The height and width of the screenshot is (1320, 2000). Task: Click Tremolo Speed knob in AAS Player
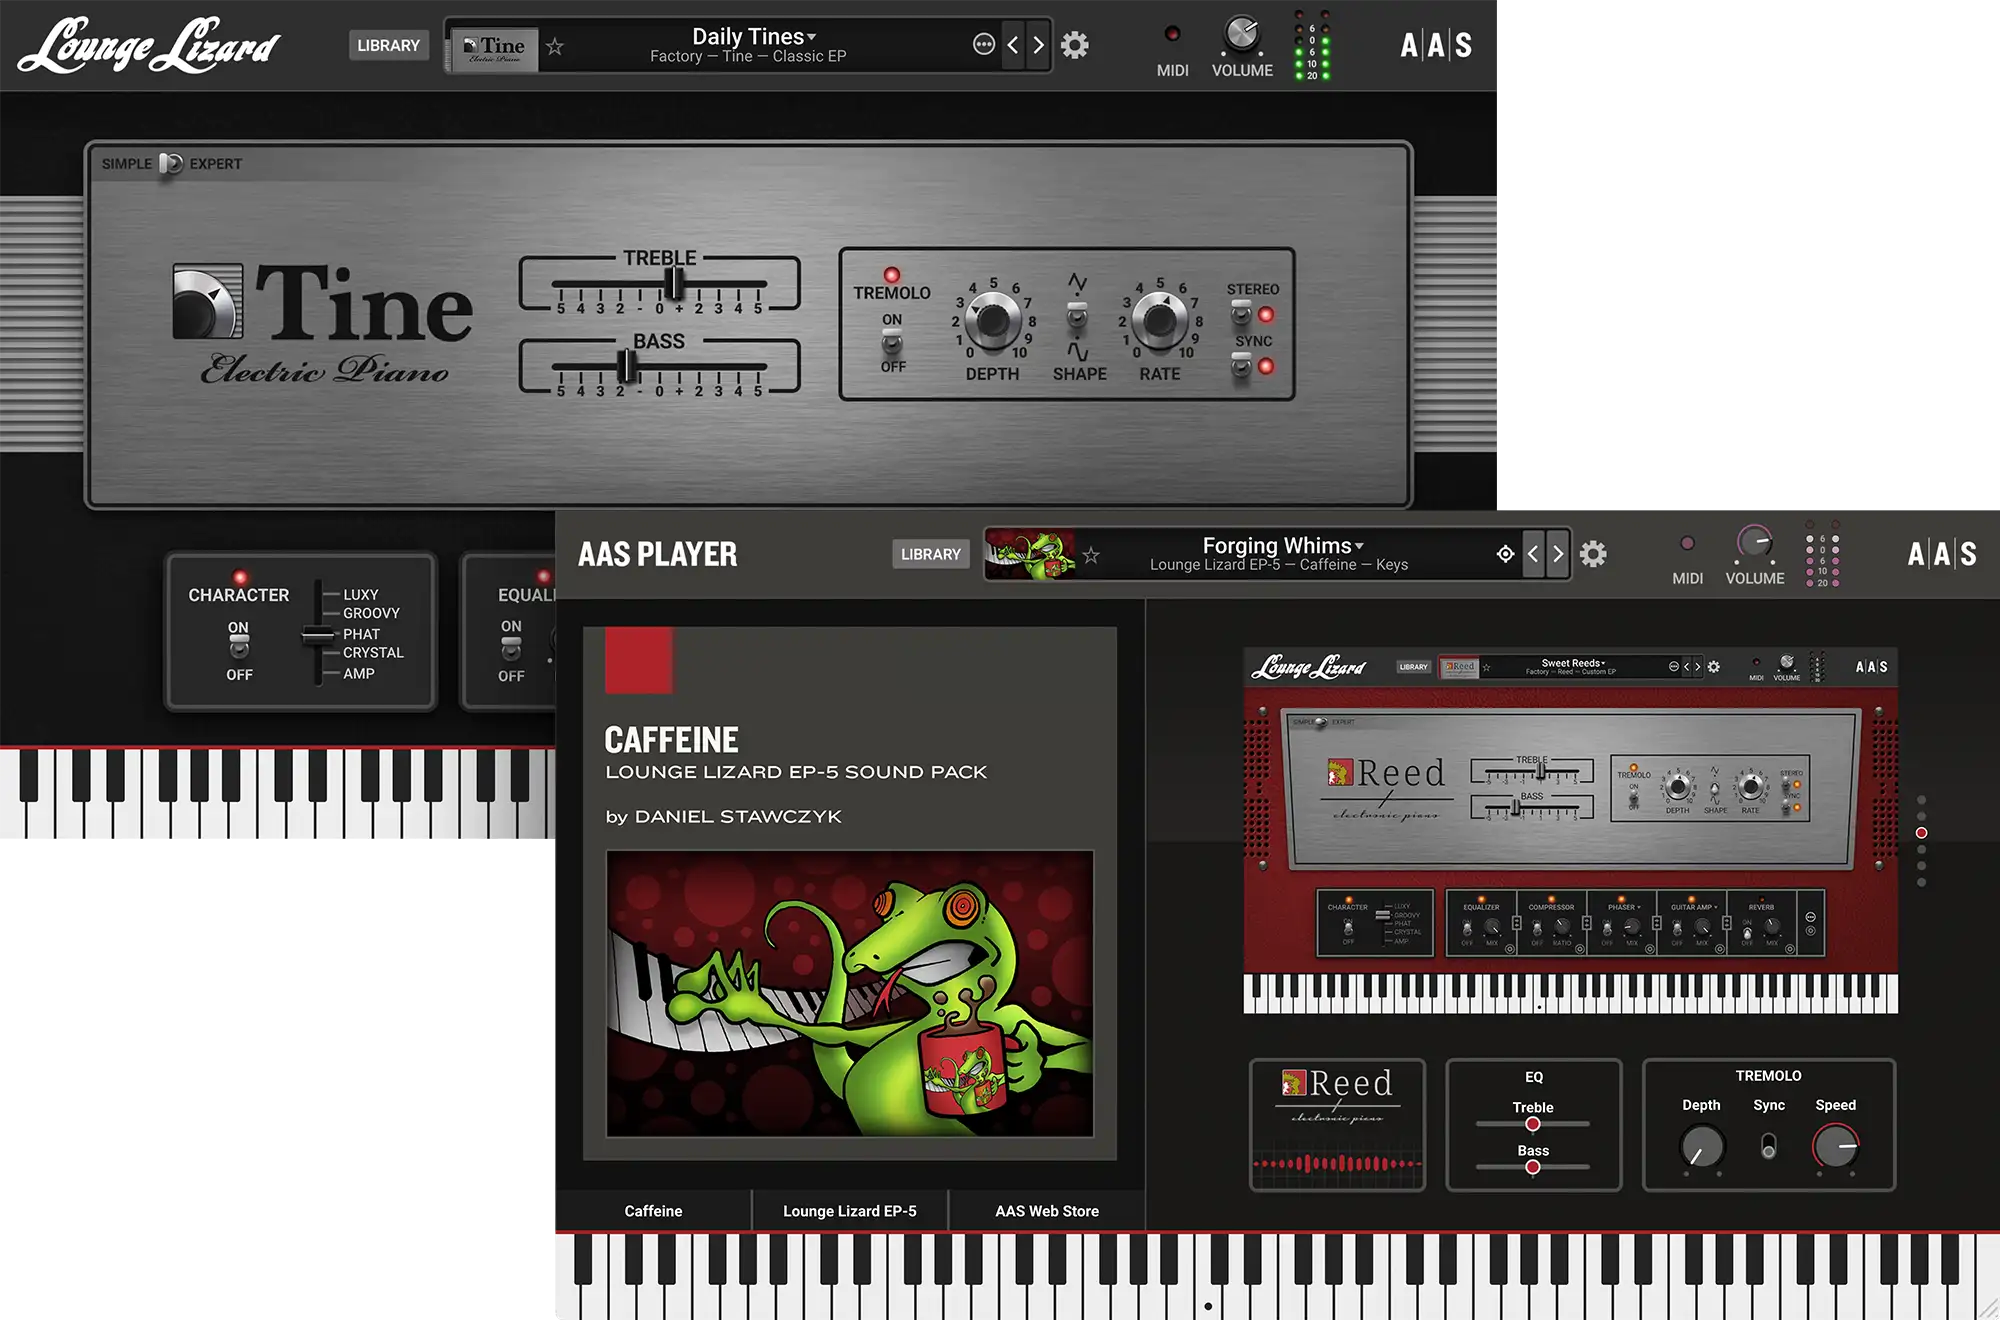pos(1835,1146)
